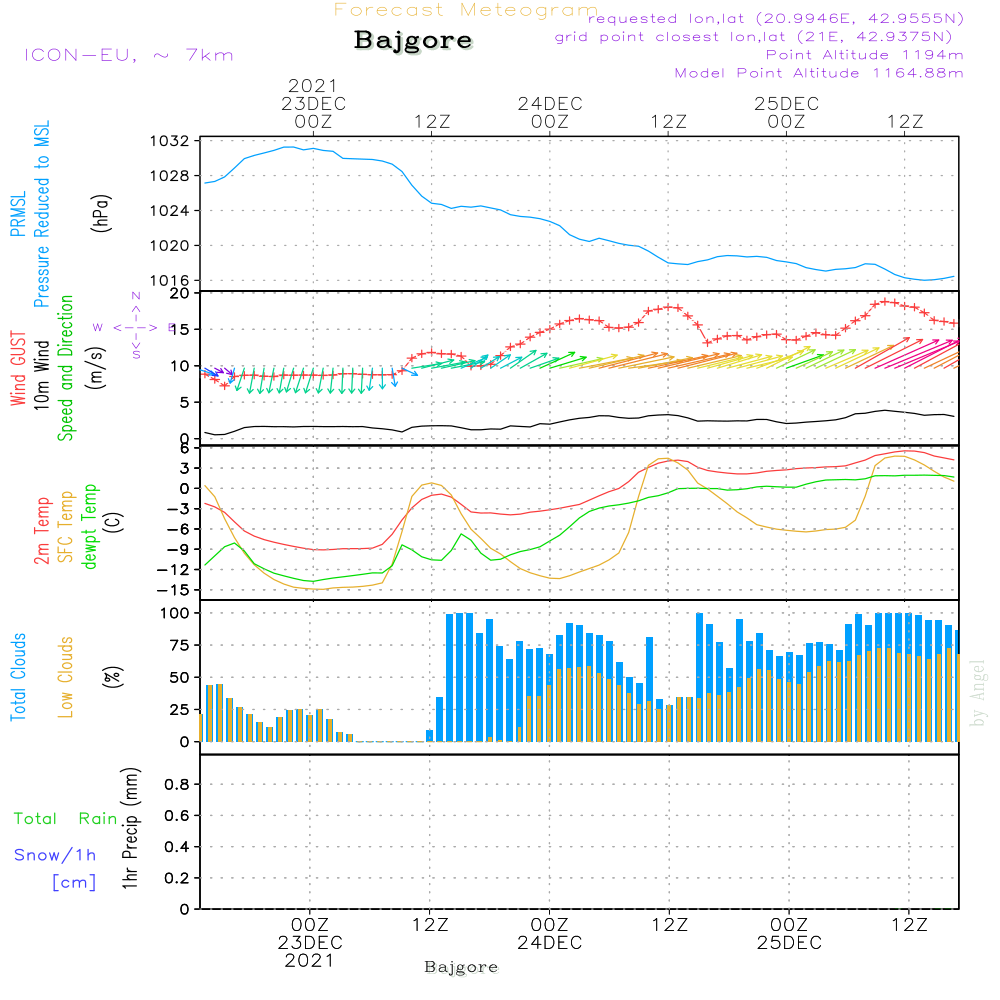Click the 23DEC 00Z bottom time marker
This screenshot has width=1000, height=1000.
(x=310, y=943)
